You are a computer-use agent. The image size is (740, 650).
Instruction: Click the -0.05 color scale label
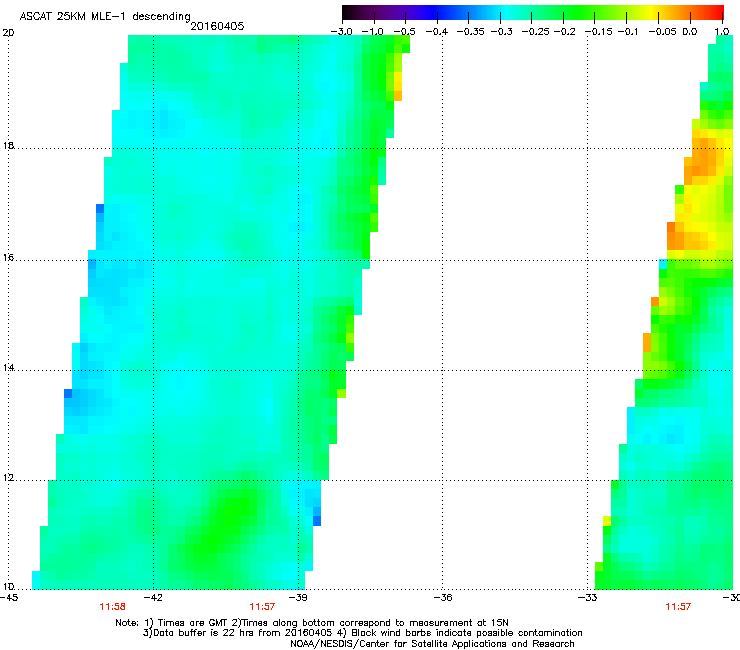click(x=663, y=32)
